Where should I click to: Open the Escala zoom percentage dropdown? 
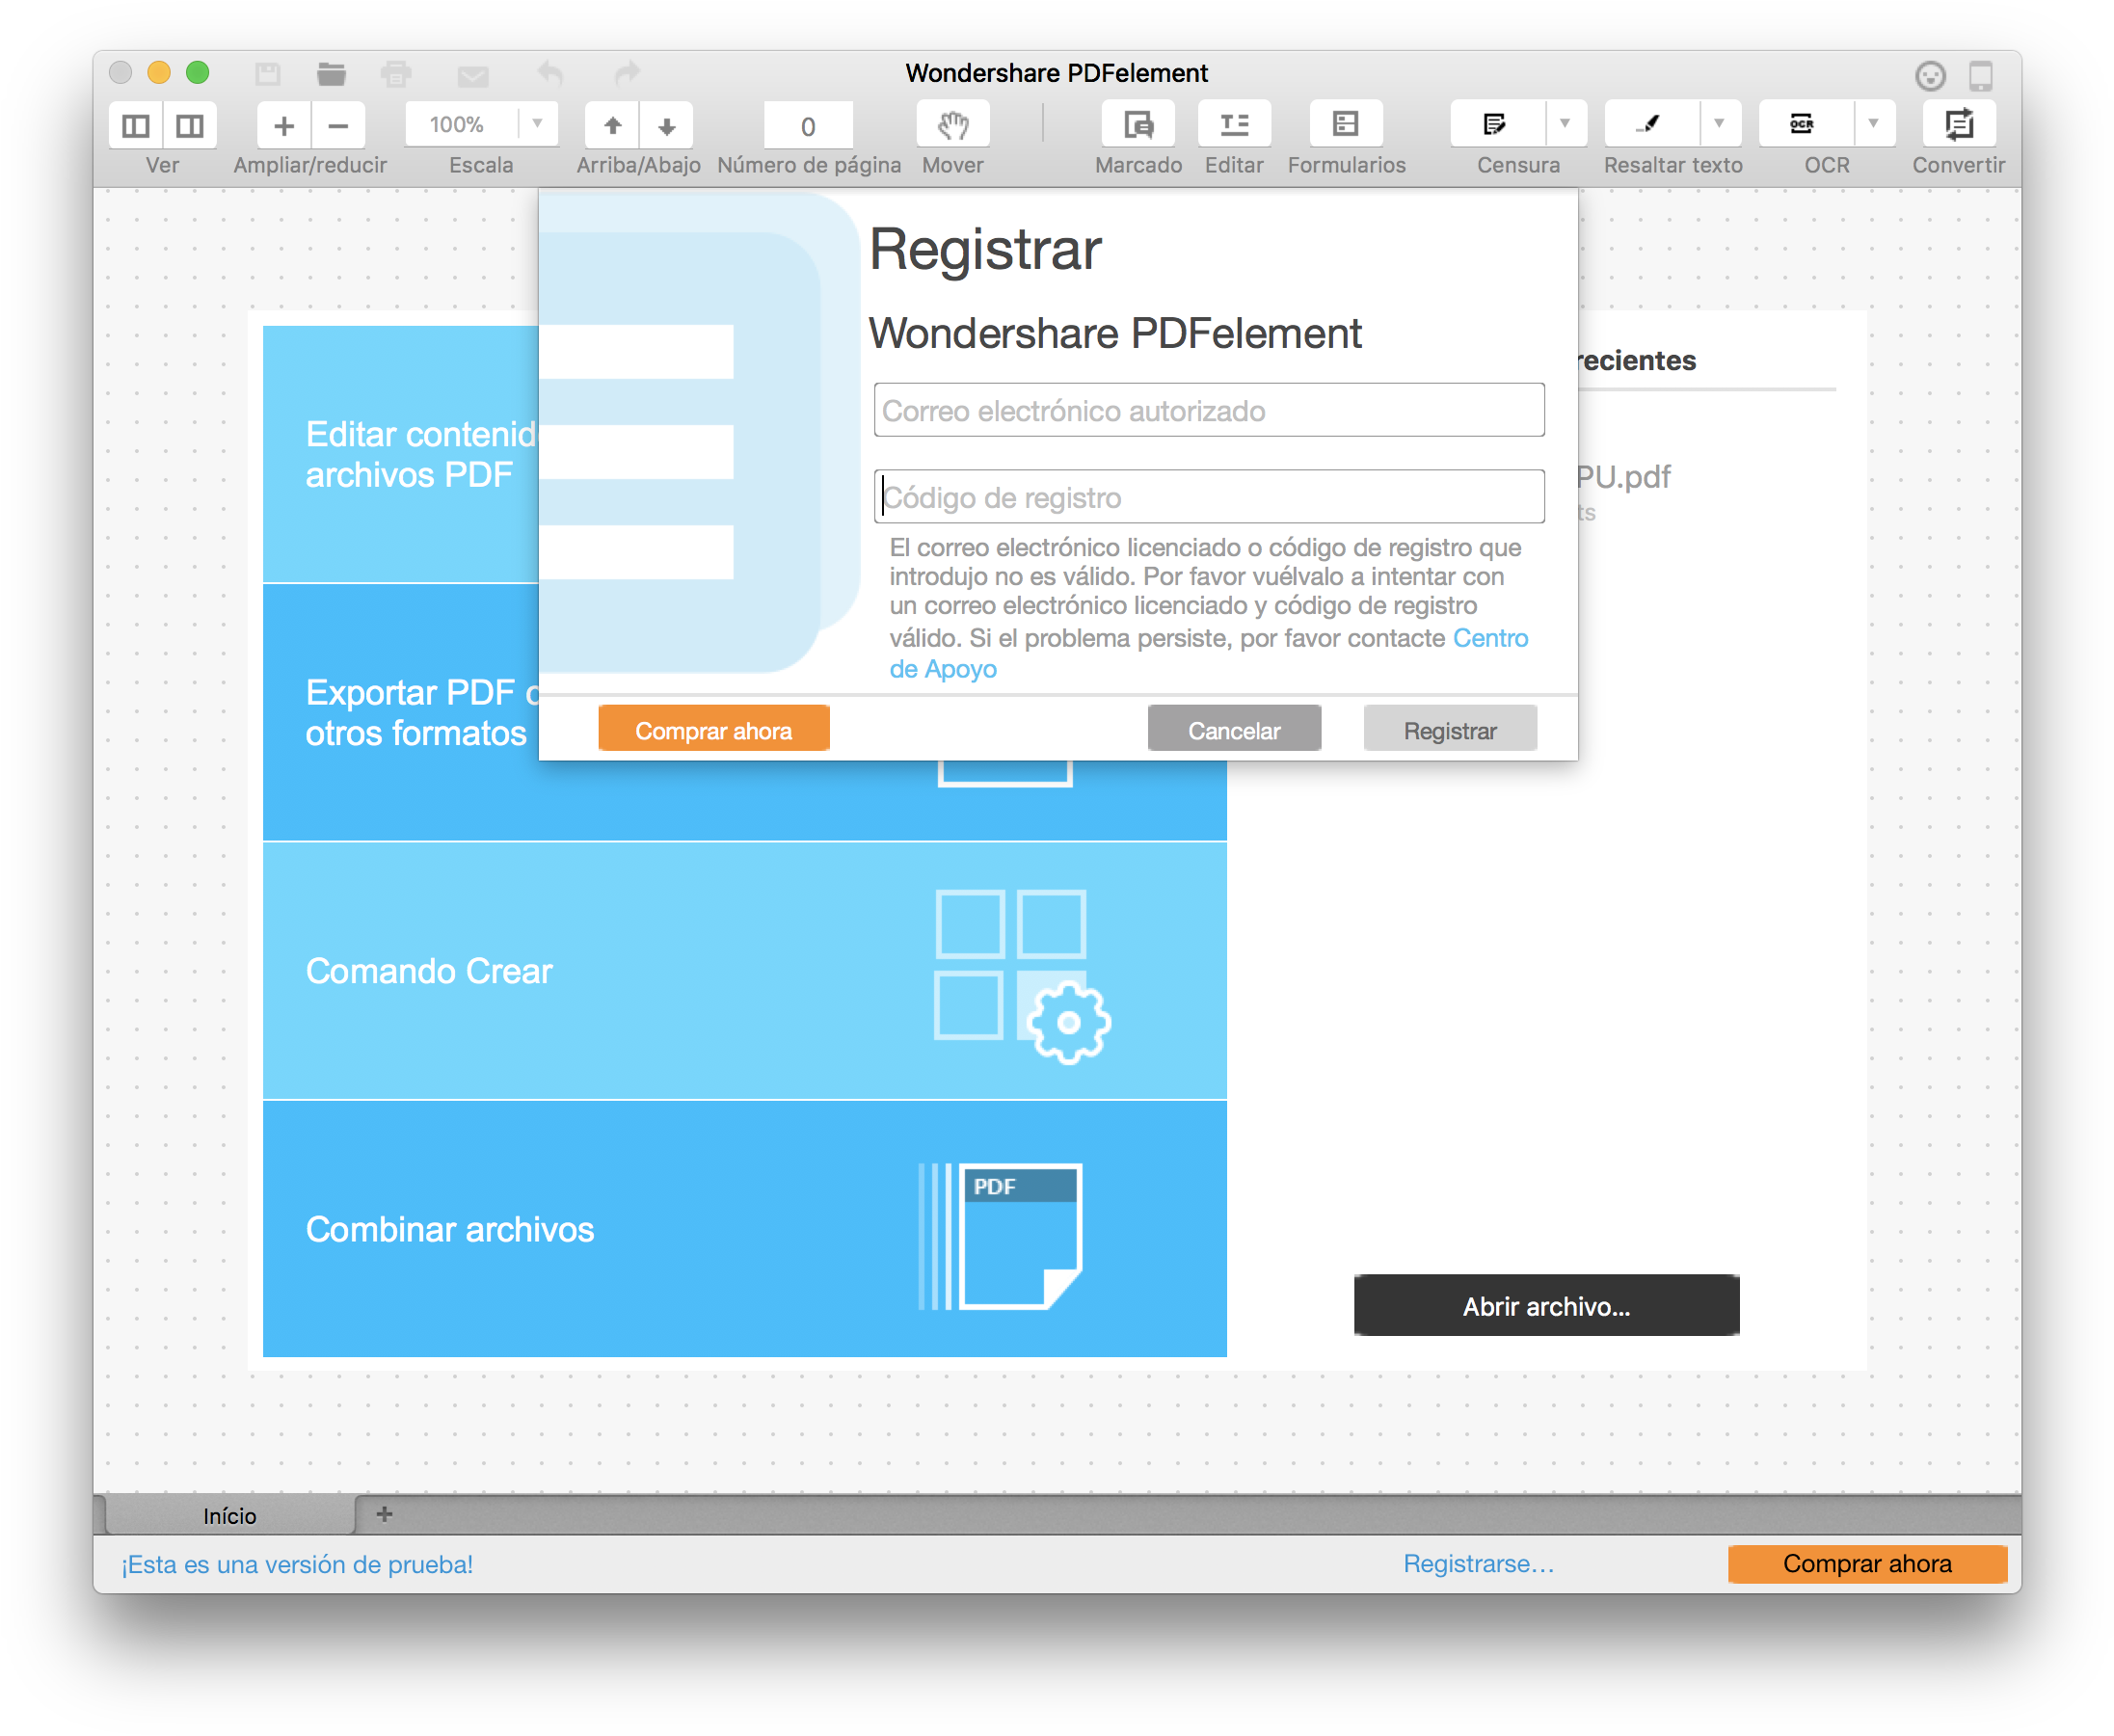click(x=537, y=124)
